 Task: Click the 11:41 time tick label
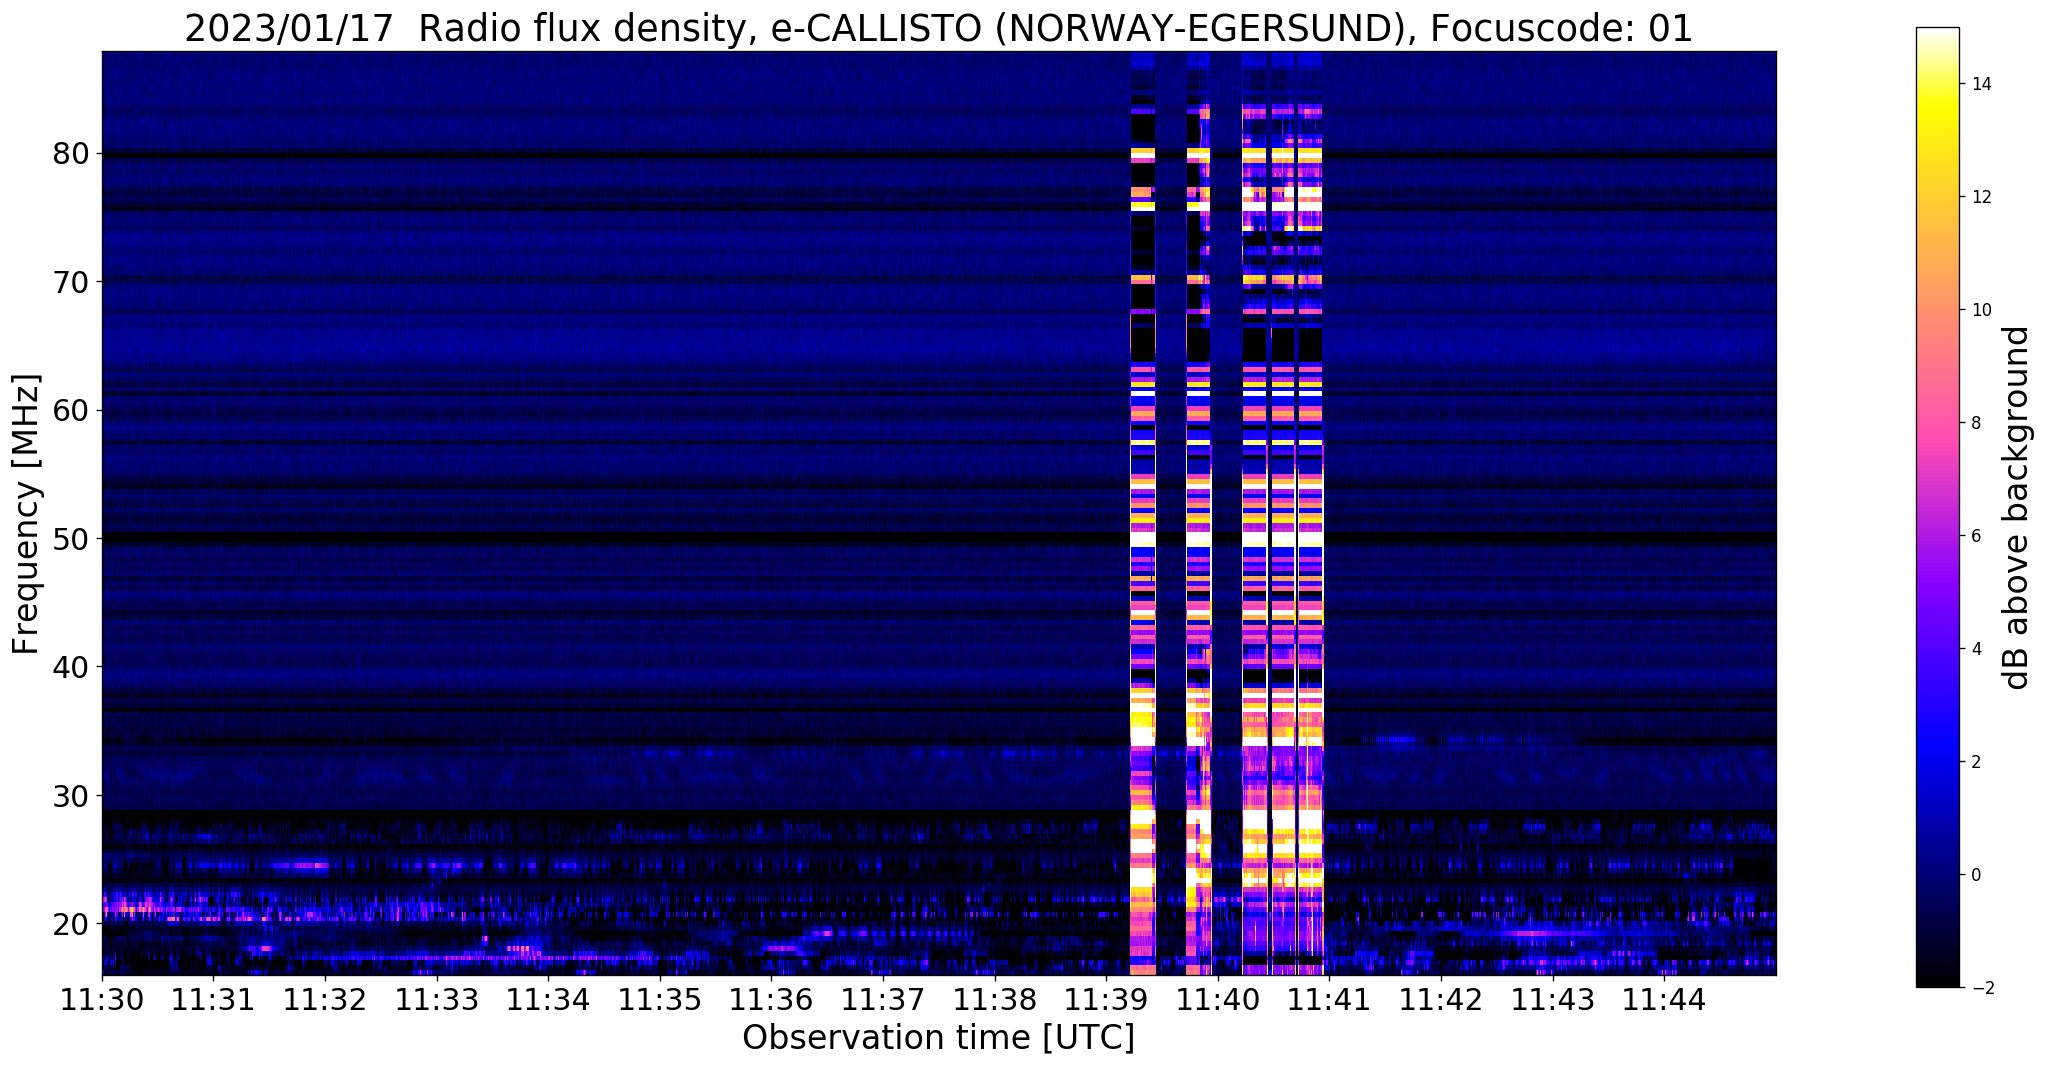pos(1329,999)
